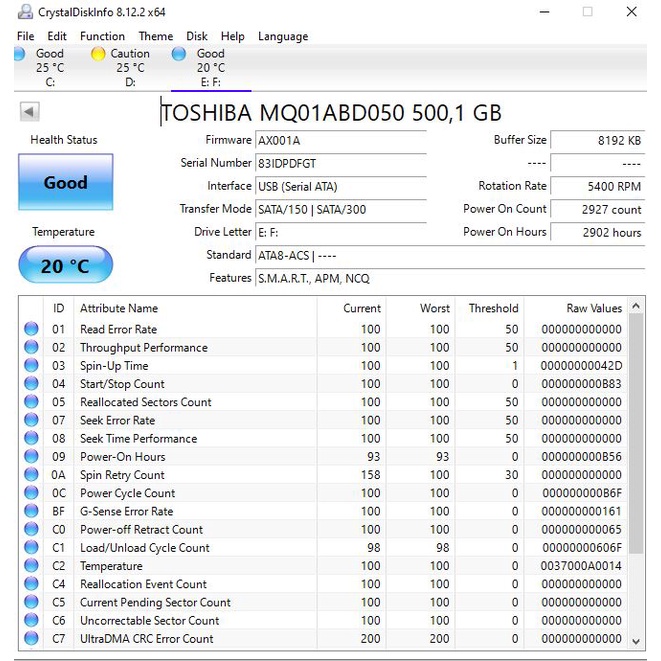Viewport: 661px width, 661px height.
Task: Open the File menu
Action: pyautogui.click(x=25, y=36)
